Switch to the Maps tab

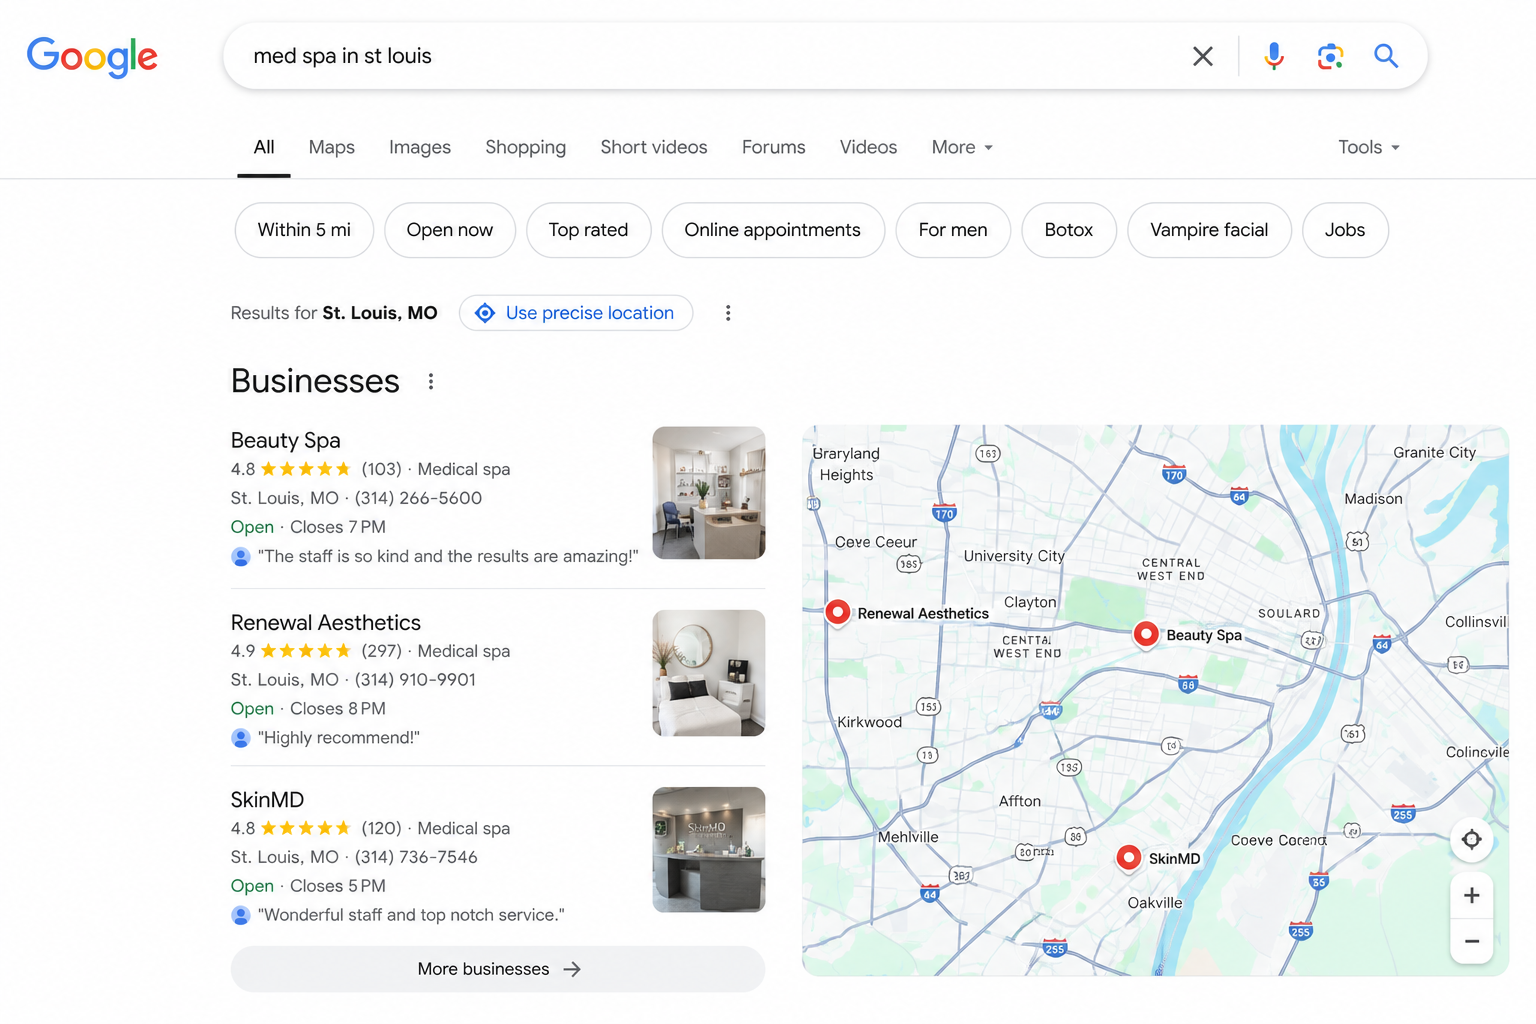(331, 147)
